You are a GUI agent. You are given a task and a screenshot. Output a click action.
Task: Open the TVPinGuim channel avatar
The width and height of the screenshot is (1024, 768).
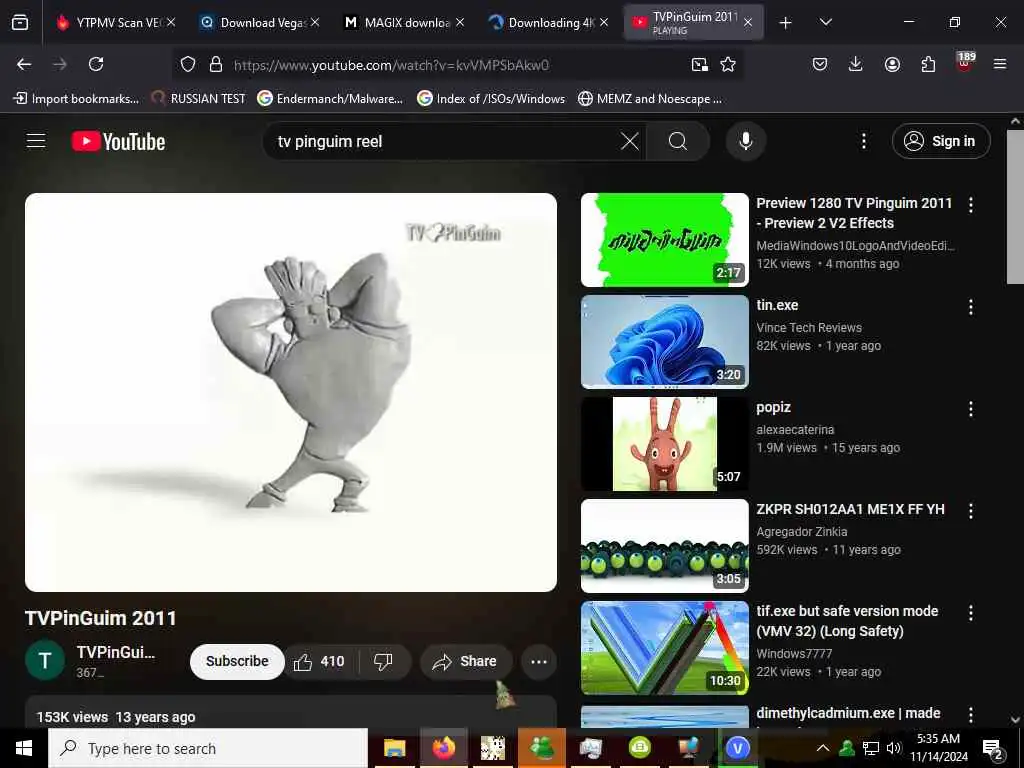click(45, 661)
